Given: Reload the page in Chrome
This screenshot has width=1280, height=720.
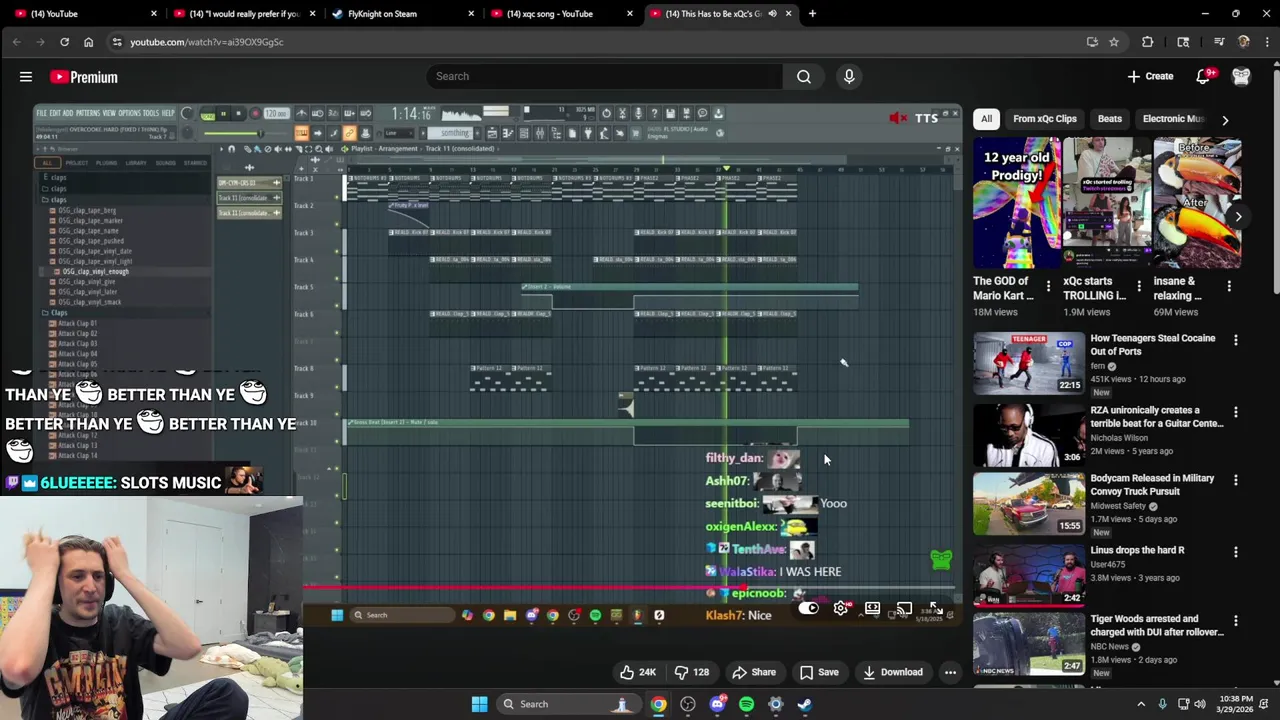Looking at the screenshot, I should 64,42.
